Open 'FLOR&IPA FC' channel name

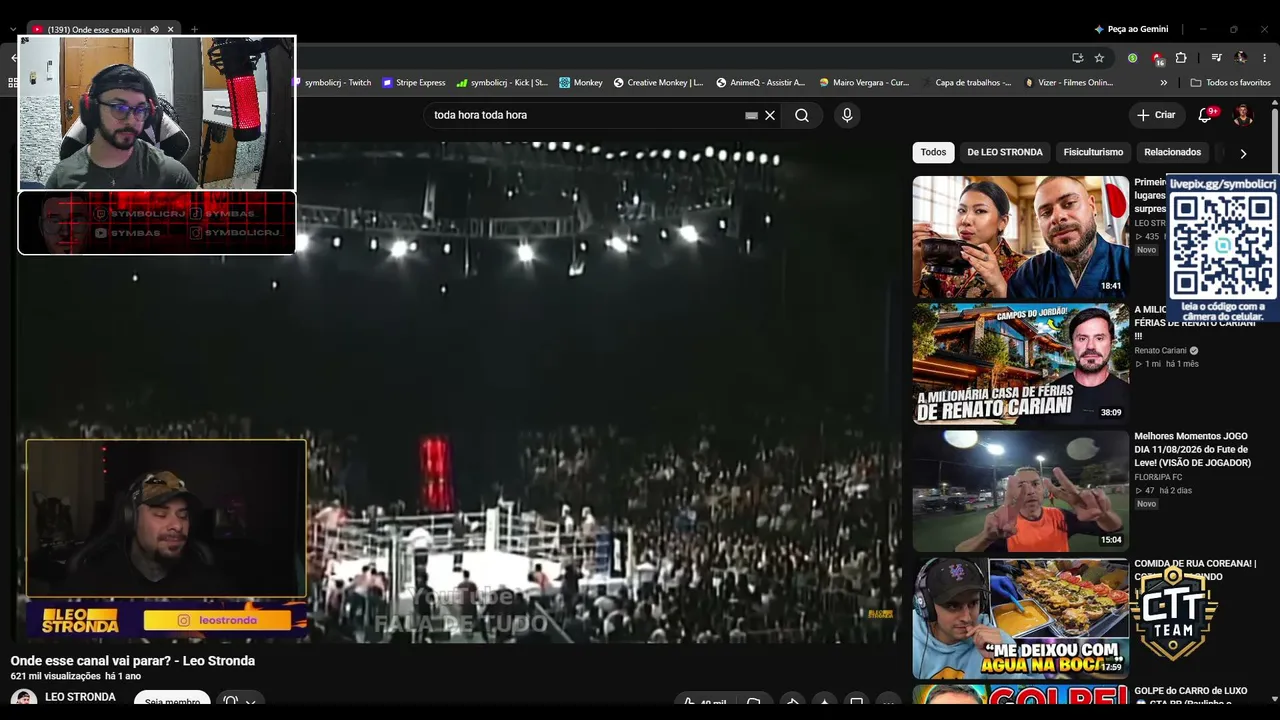pos(1158,478)
